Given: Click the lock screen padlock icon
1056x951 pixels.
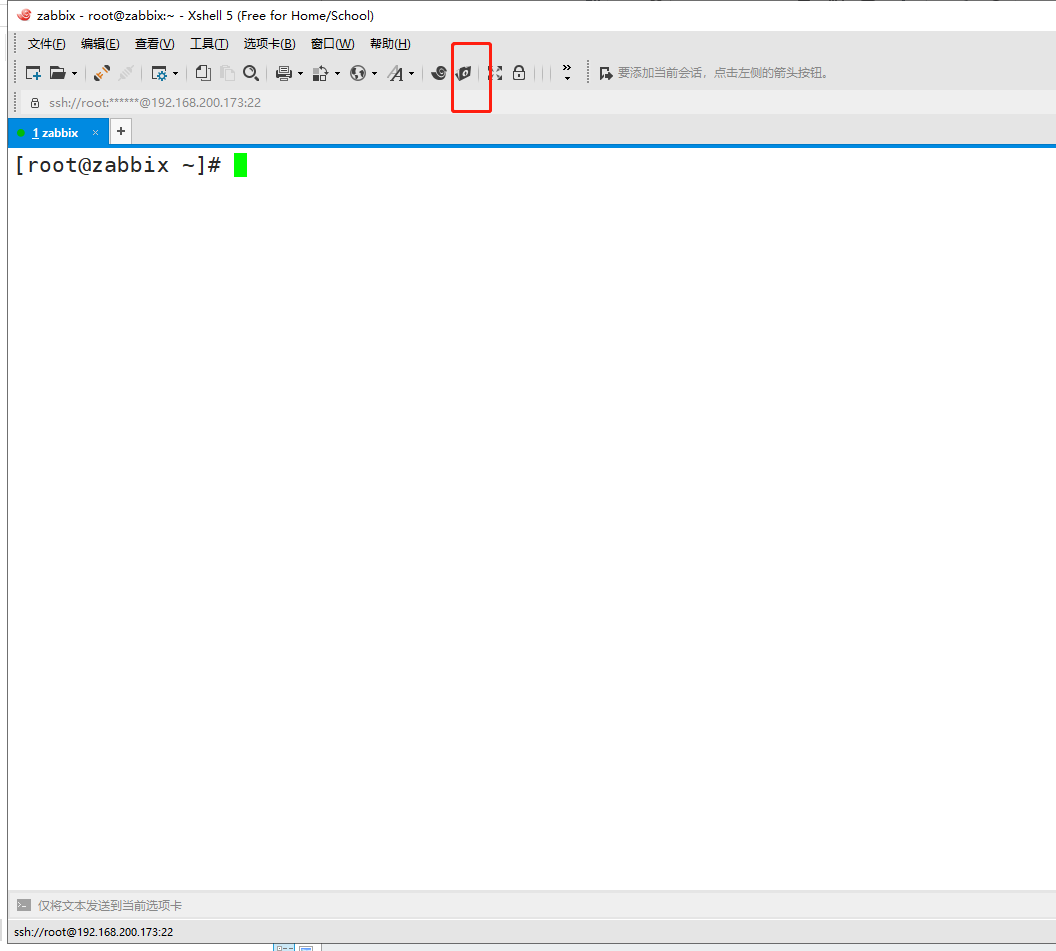Looking at the screenshot, I should click(519, 73).
